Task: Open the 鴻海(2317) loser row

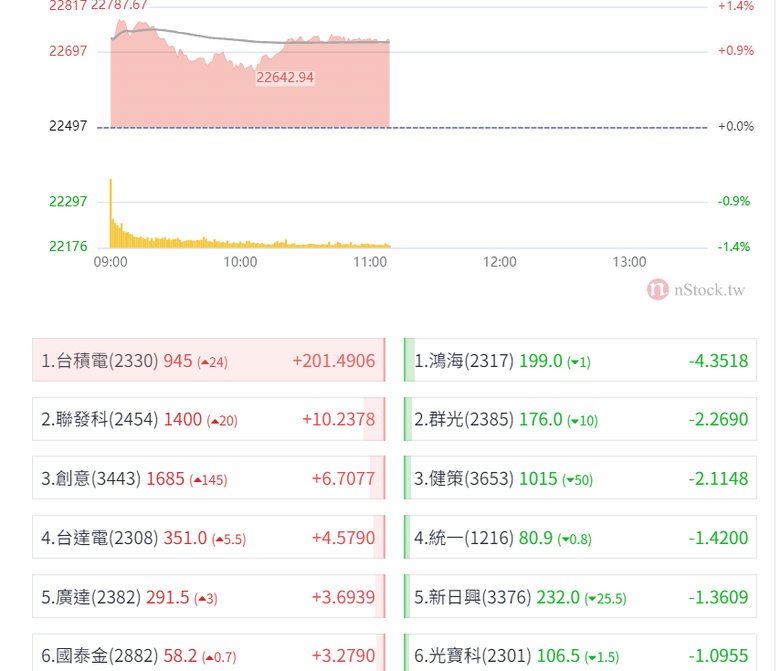Action: (x=581, y=360)
